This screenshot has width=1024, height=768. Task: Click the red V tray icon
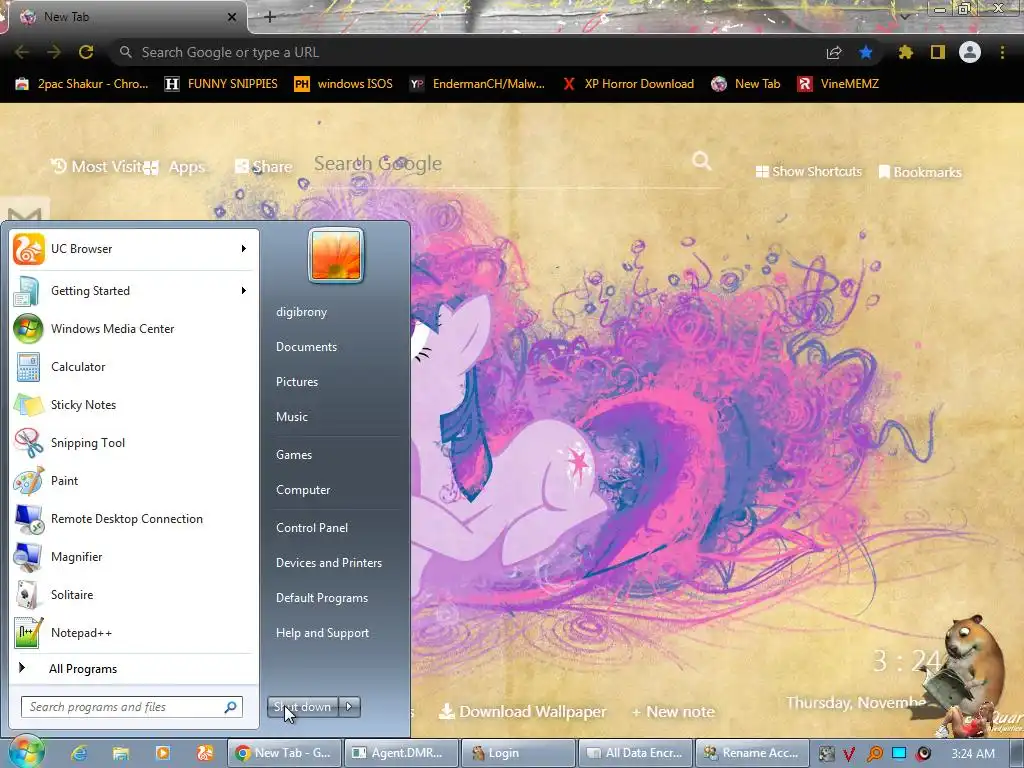(849, 754)
